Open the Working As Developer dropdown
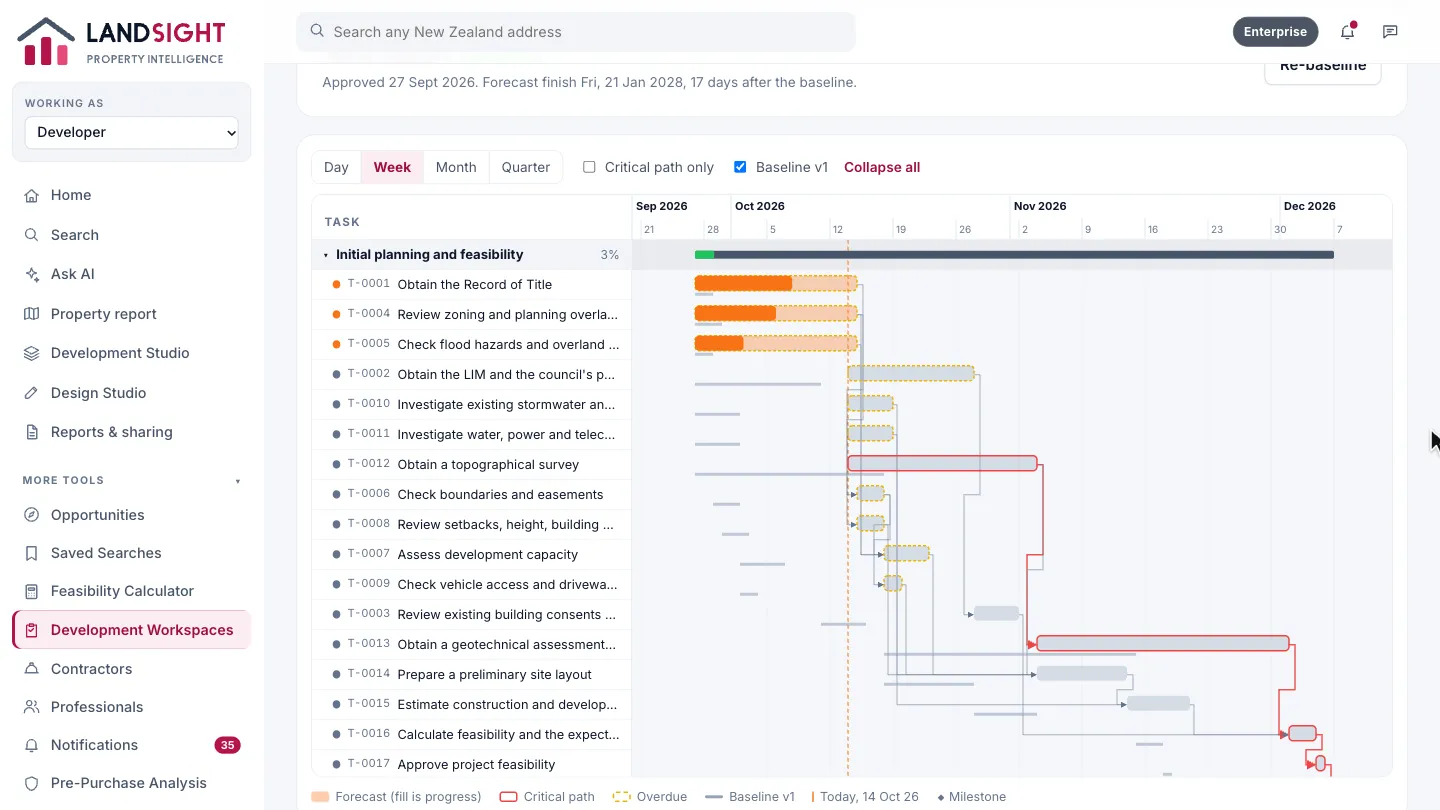Screen dimensions: 1440x810 click(x=132, y=132)
